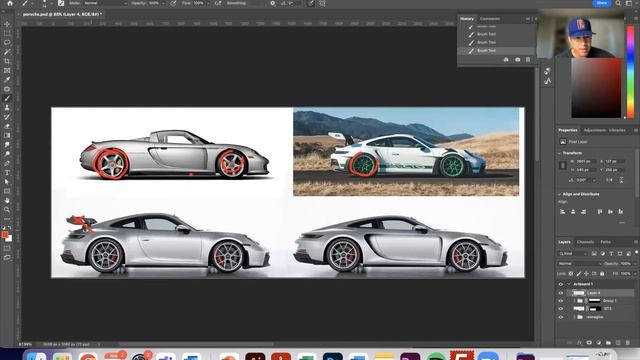This screenshot has width=640, height=360.
Task: Select the Dodge tool
Action: 7,154
